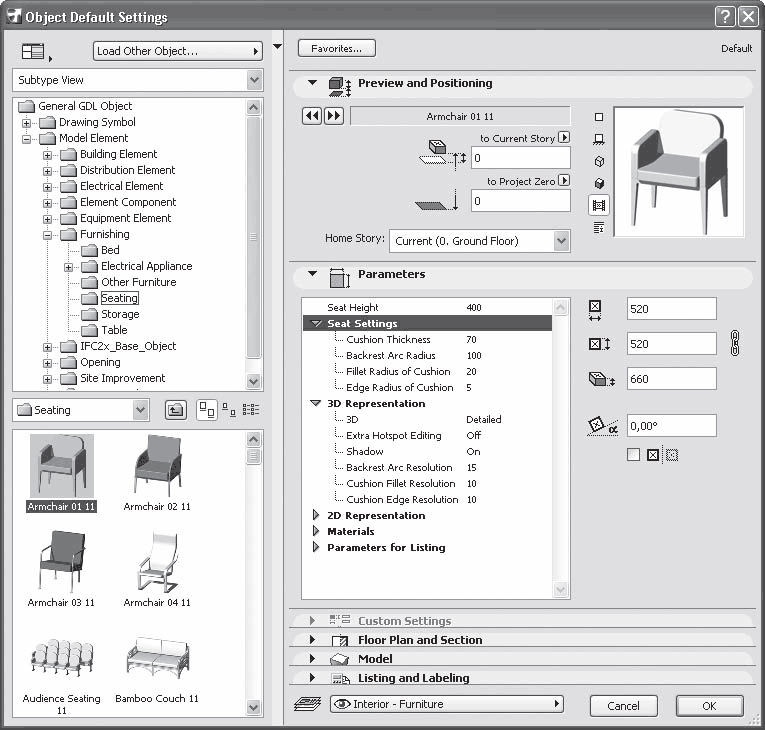765x730 pixels.
Task: Expand the 2D Representation parameter group
Action: click(317, 515)
